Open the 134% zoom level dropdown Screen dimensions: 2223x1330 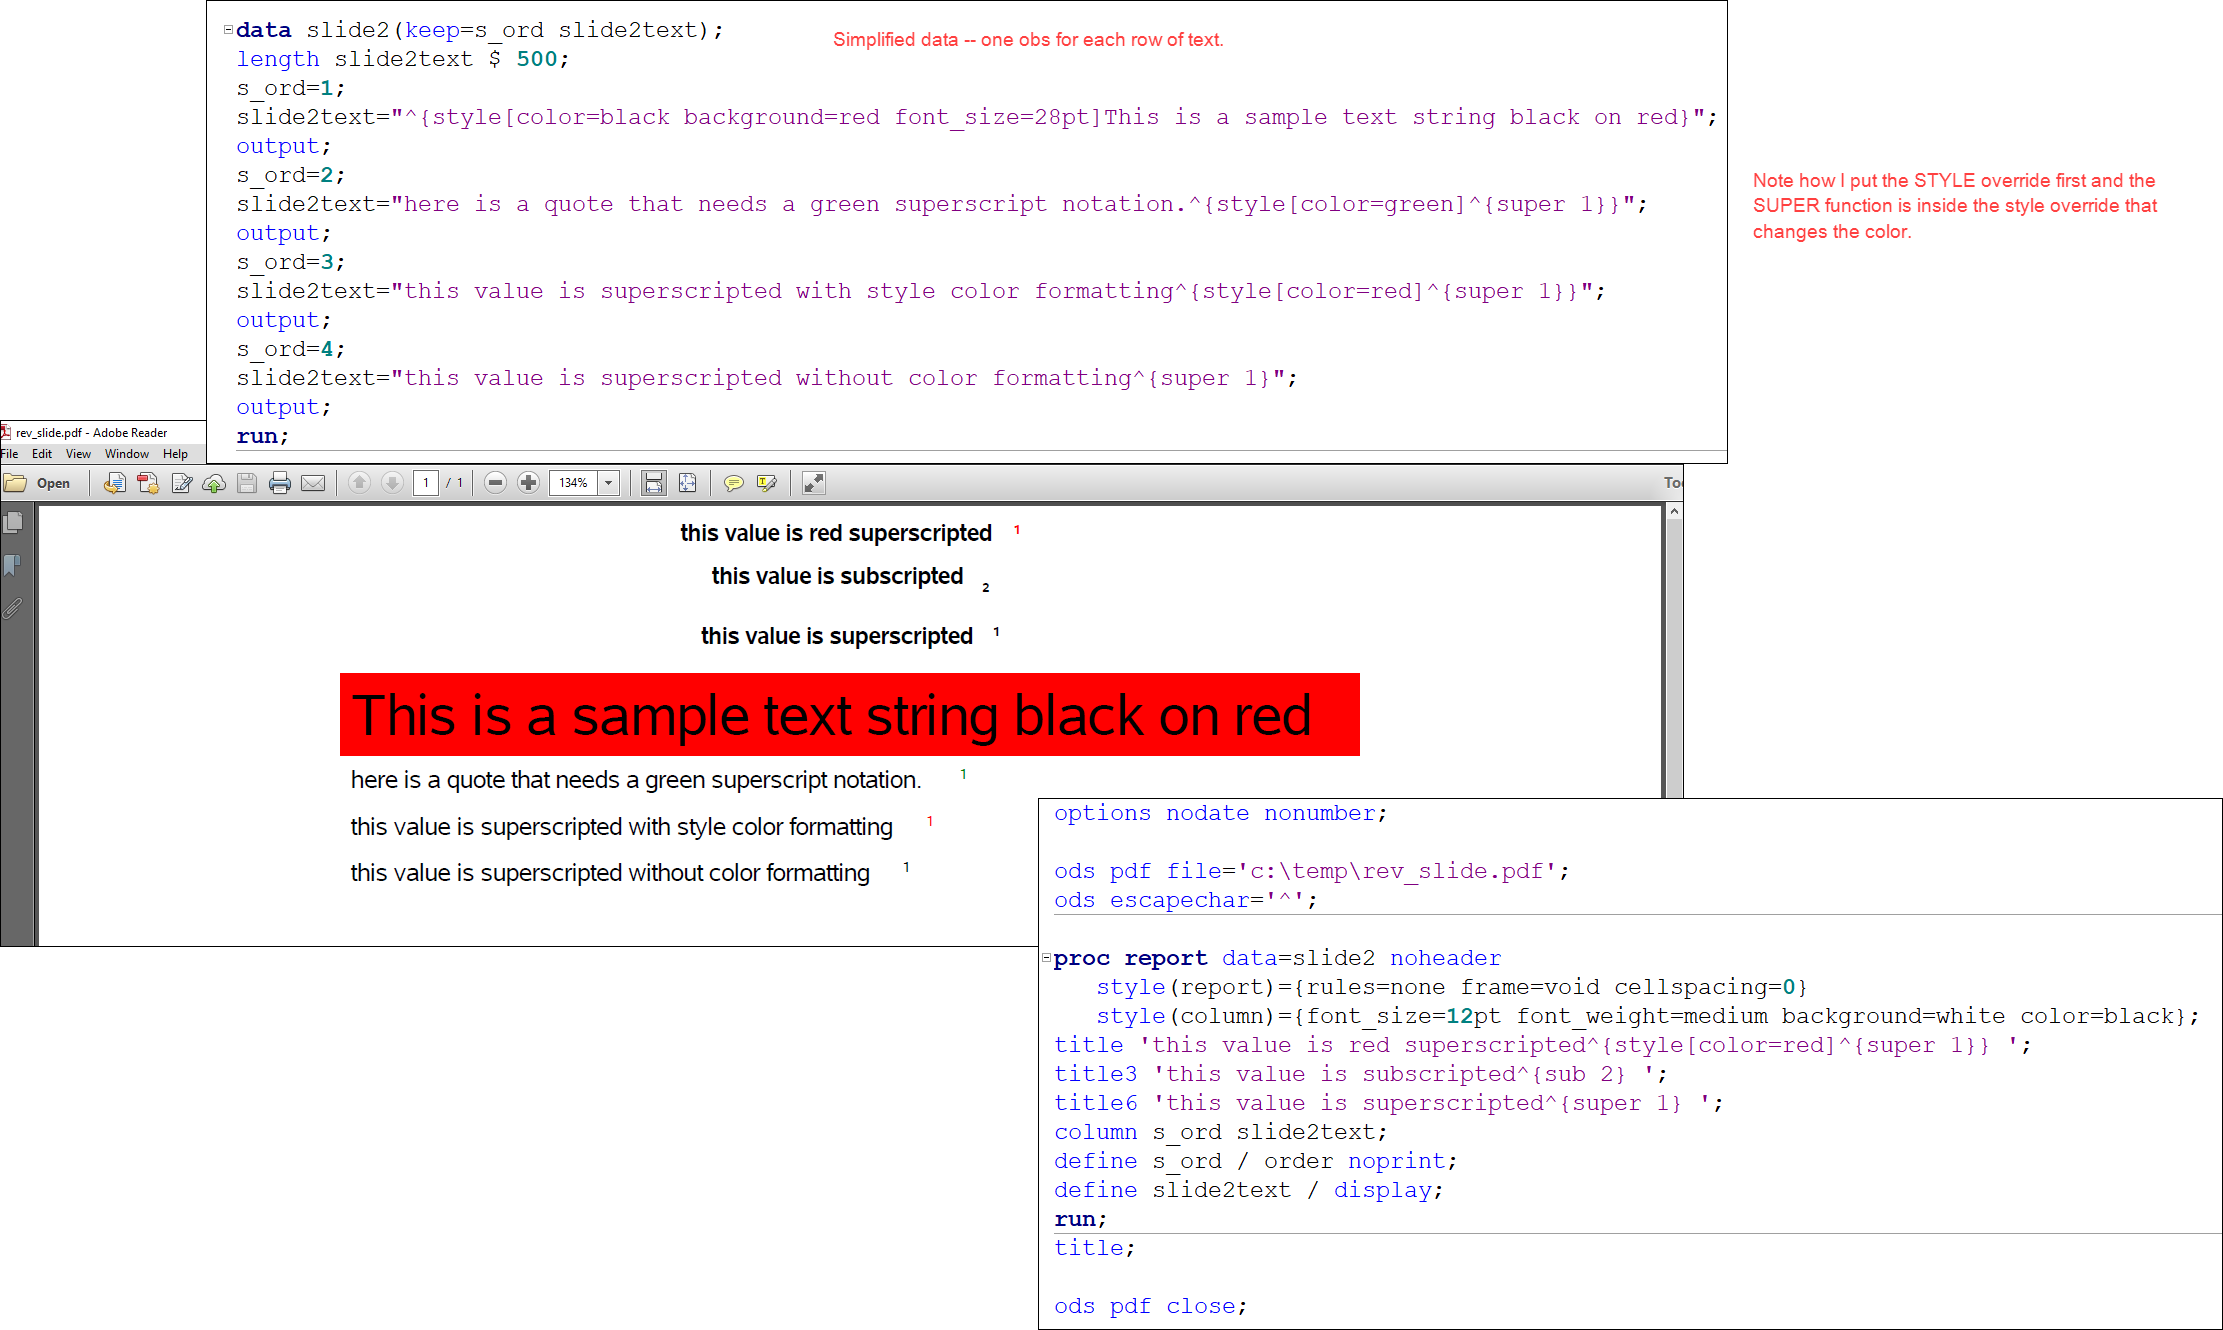609,483
